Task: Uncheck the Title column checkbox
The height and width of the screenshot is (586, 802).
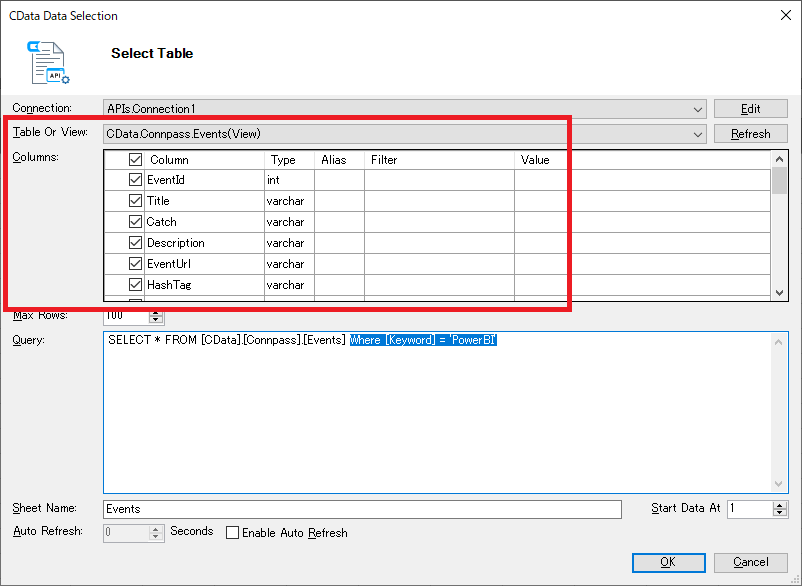Action: (135, 200)
